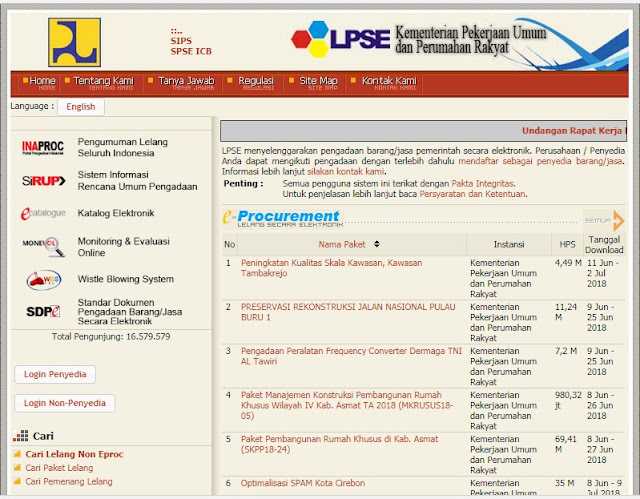Open Peningkatan Kualitas Skala Kawasan package
Image resolution: width=640 pixels, height=499 pixels.
tap(331, 268)
